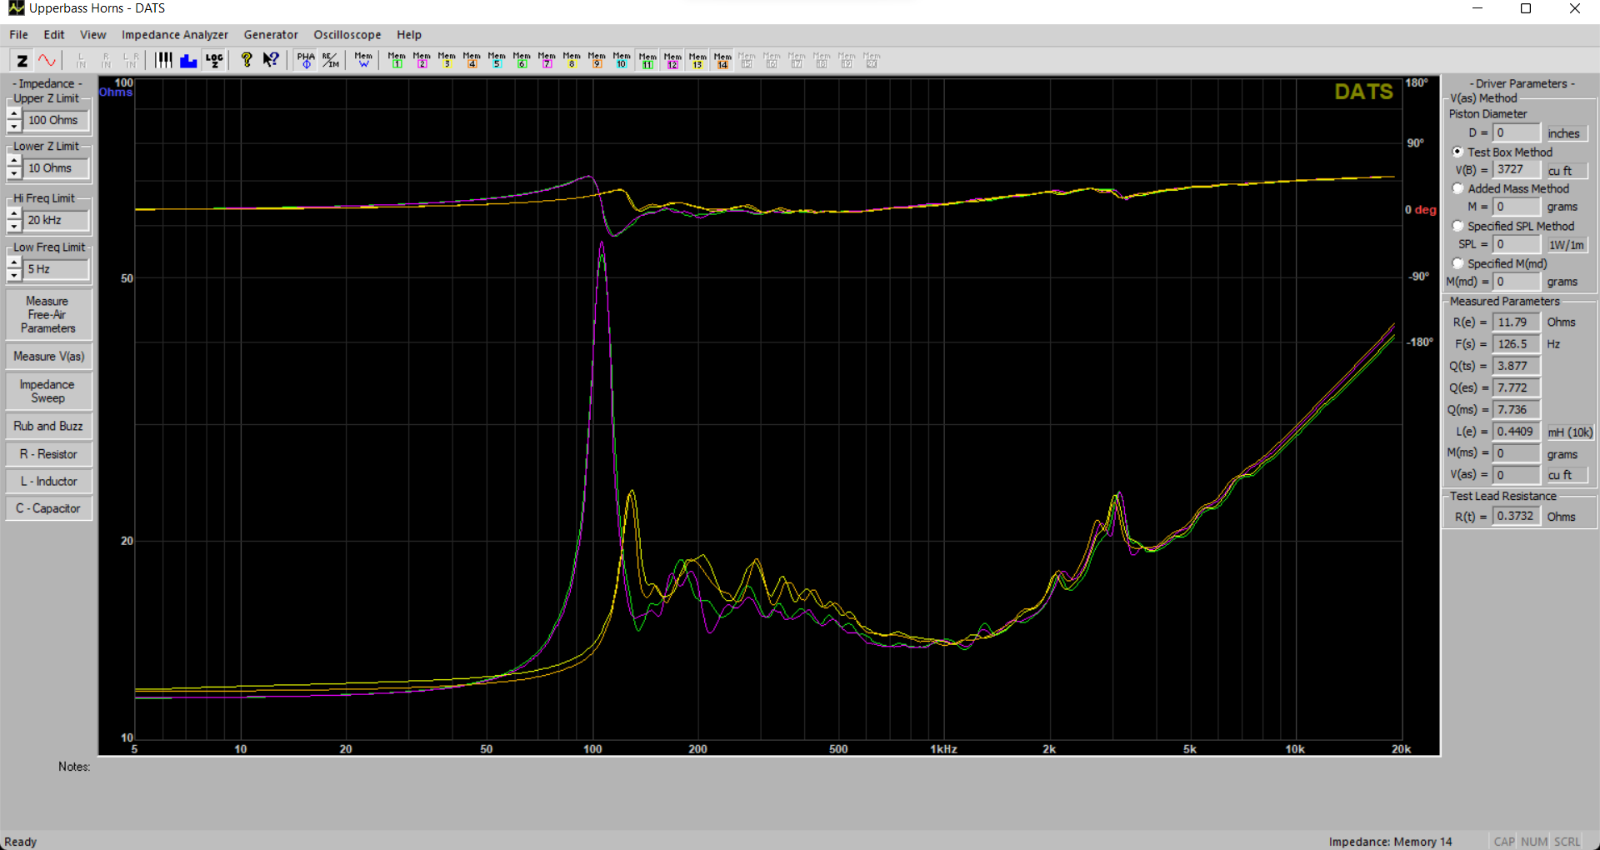1600x850 pixels.
Task: Open the piano keys toolbar icon
Action: (164, 61)
